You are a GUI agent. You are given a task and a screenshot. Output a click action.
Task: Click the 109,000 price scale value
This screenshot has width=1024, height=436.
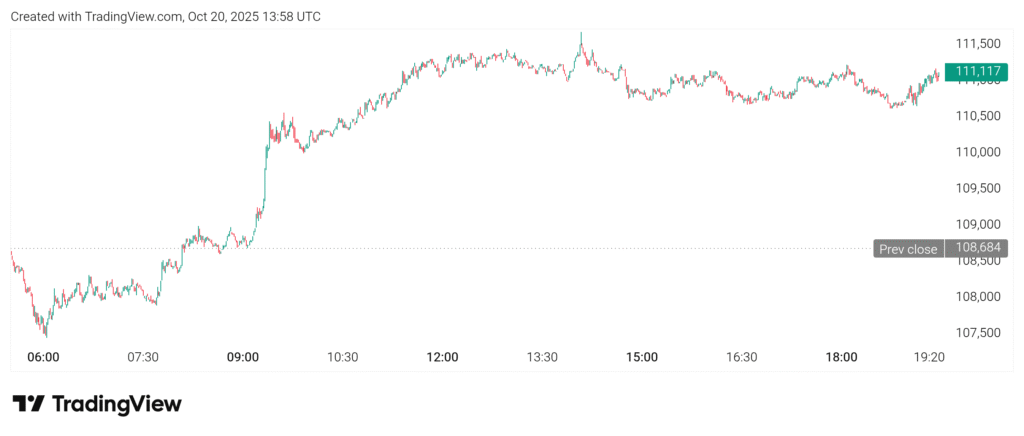(x=979, y=224)
